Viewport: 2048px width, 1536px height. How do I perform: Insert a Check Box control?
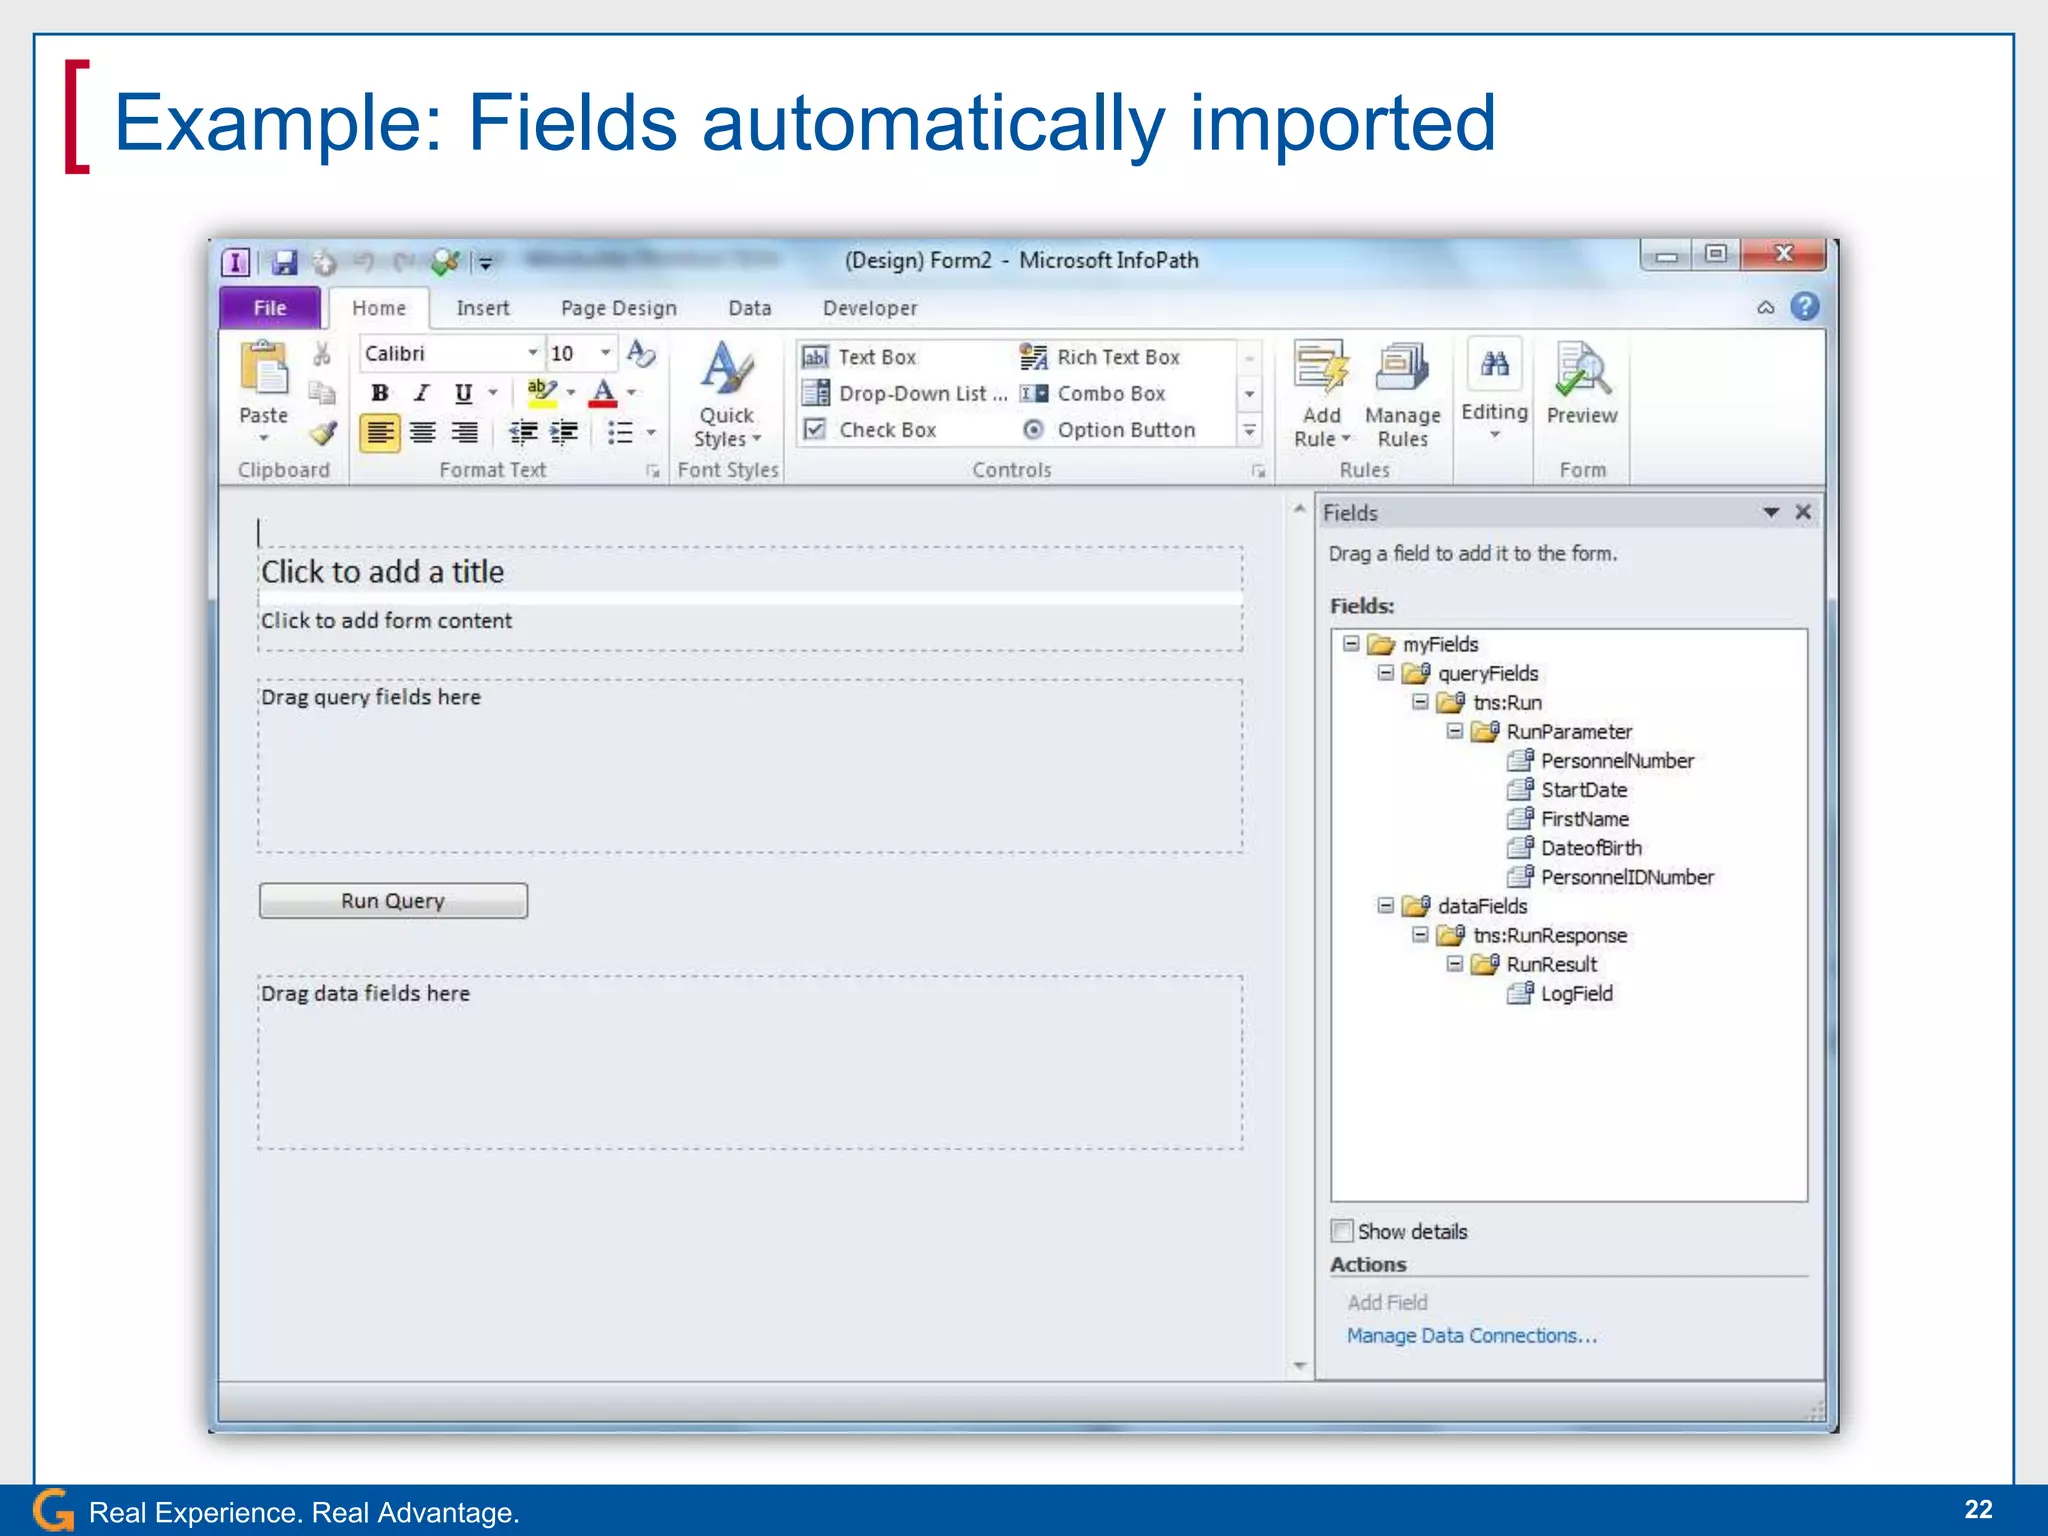tap(870, 430)
